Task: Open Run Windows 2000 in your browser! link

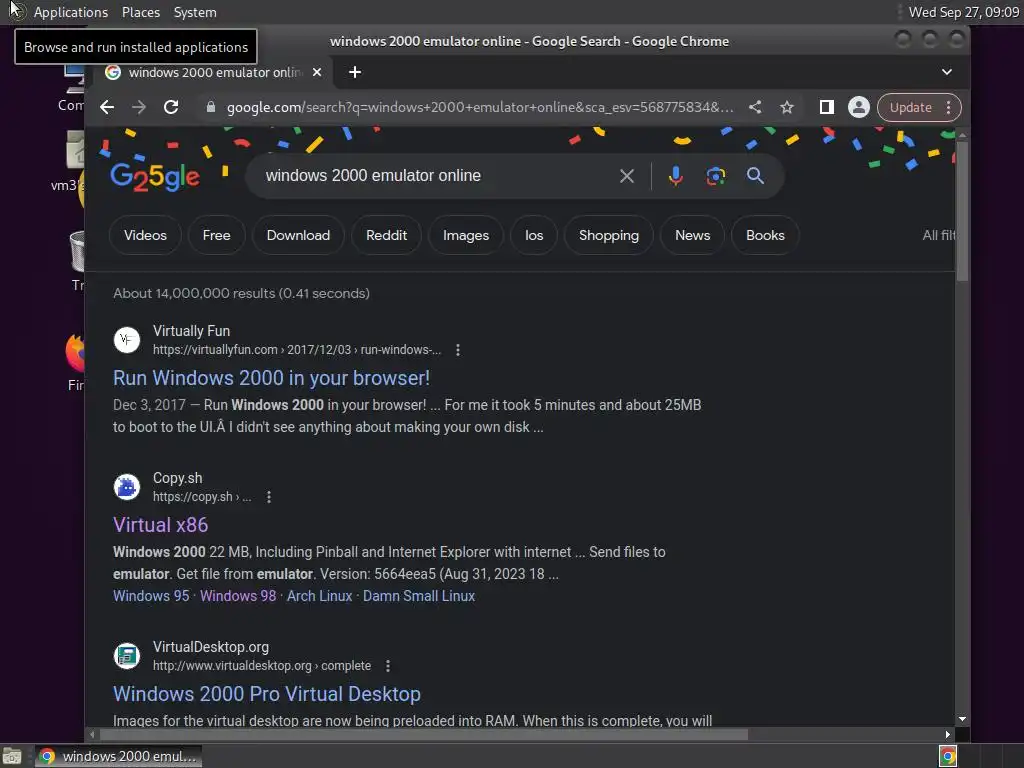Action: tap(271, 378)
